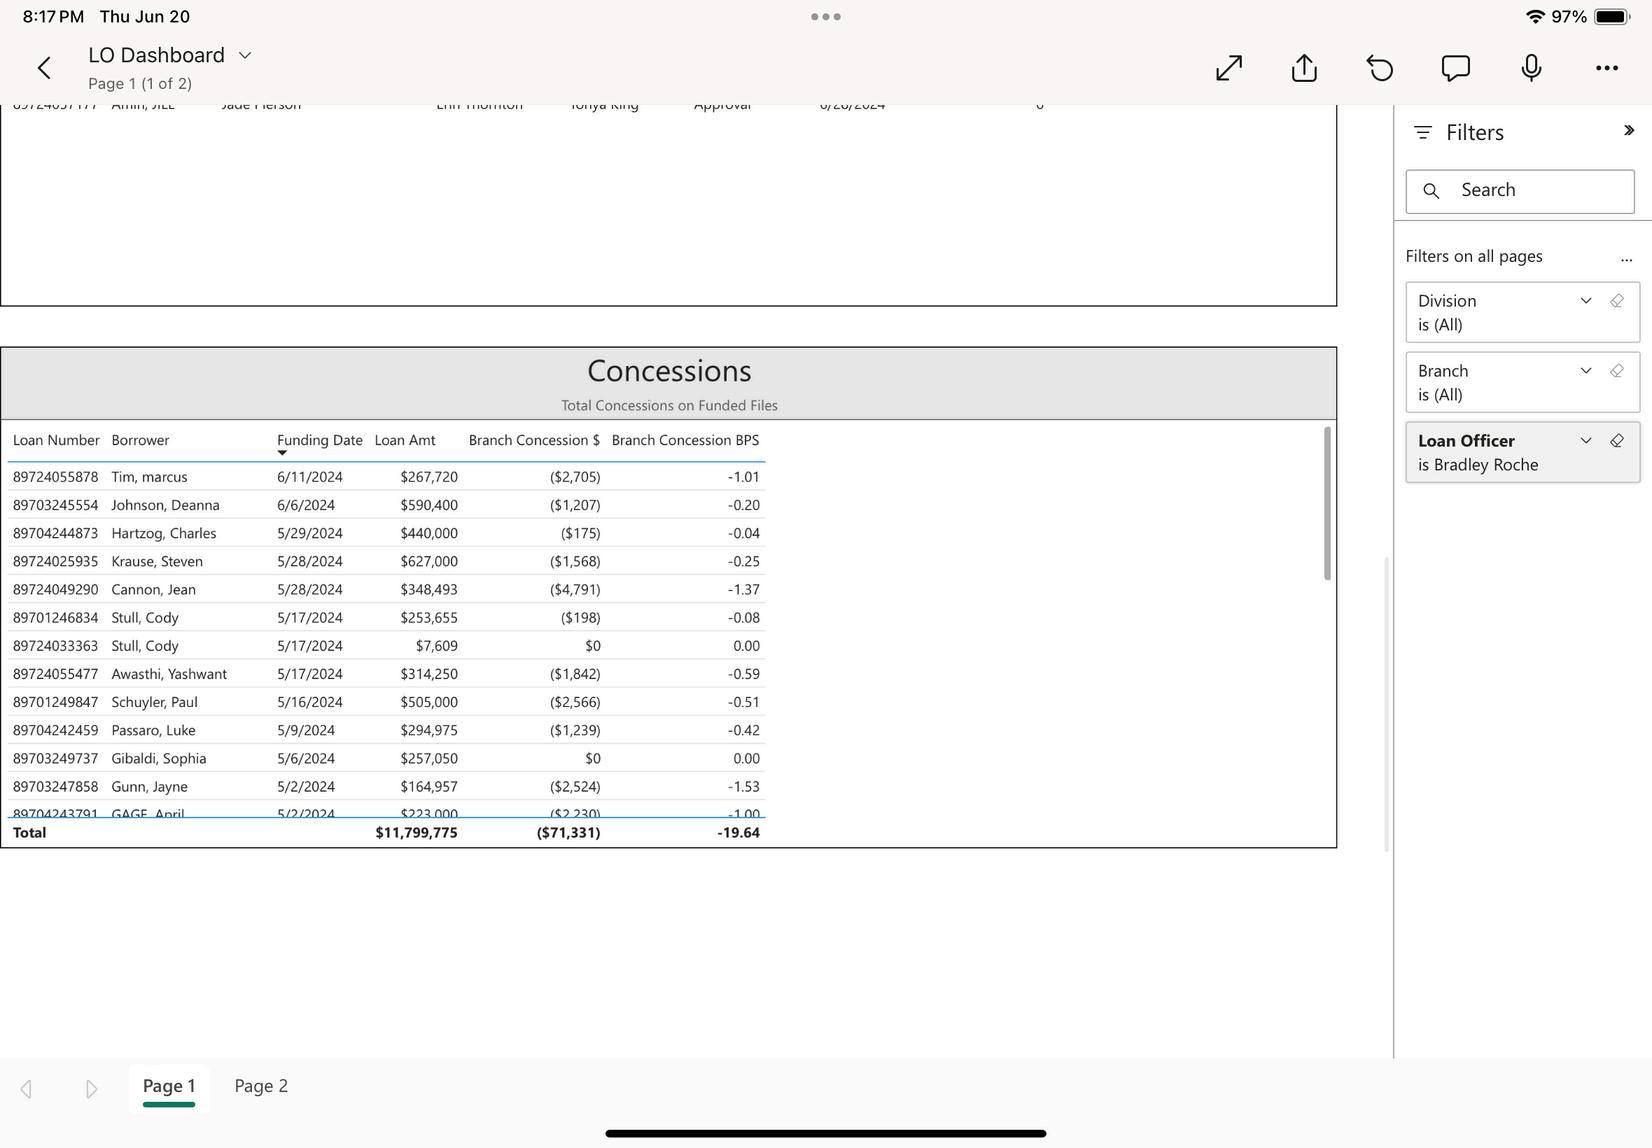Click BPS value -1.53
This screenshot has height=1148, width=1652.
[x=744, y=786]
